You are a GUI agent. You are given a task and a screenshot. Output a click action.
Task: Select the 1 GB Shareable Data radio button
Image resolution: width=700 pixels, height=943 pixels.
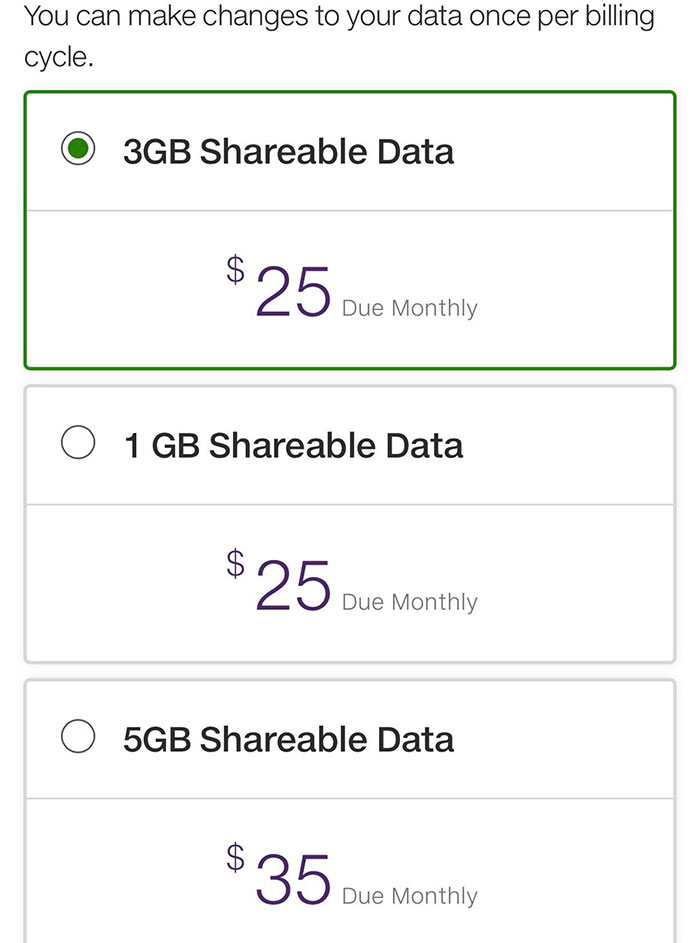click(x=77, y=444)
